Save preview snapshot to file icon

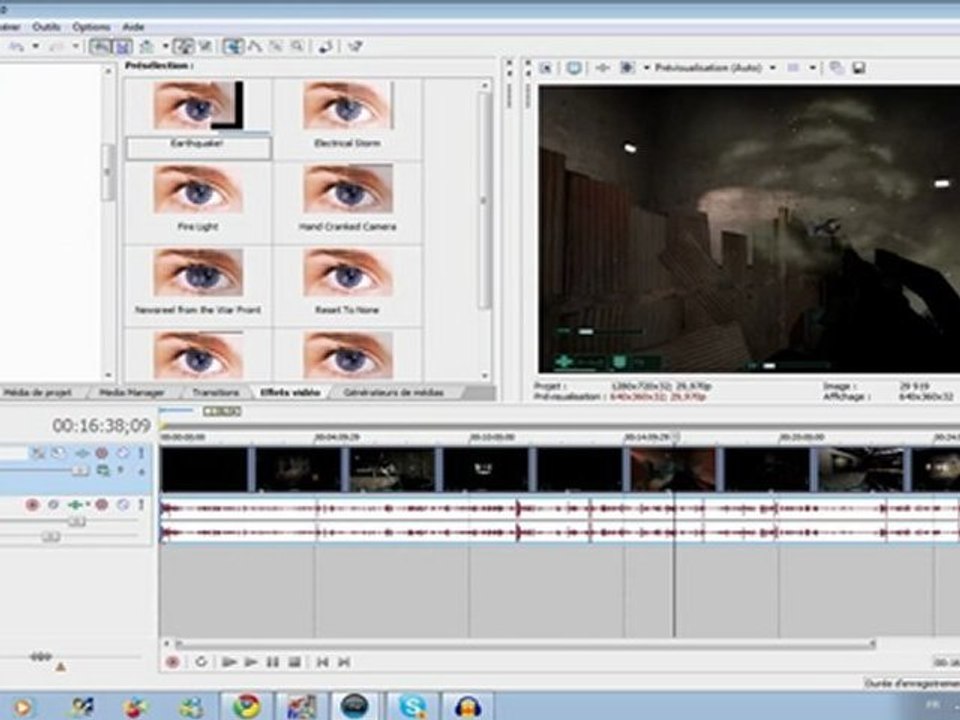coord(859,67)
